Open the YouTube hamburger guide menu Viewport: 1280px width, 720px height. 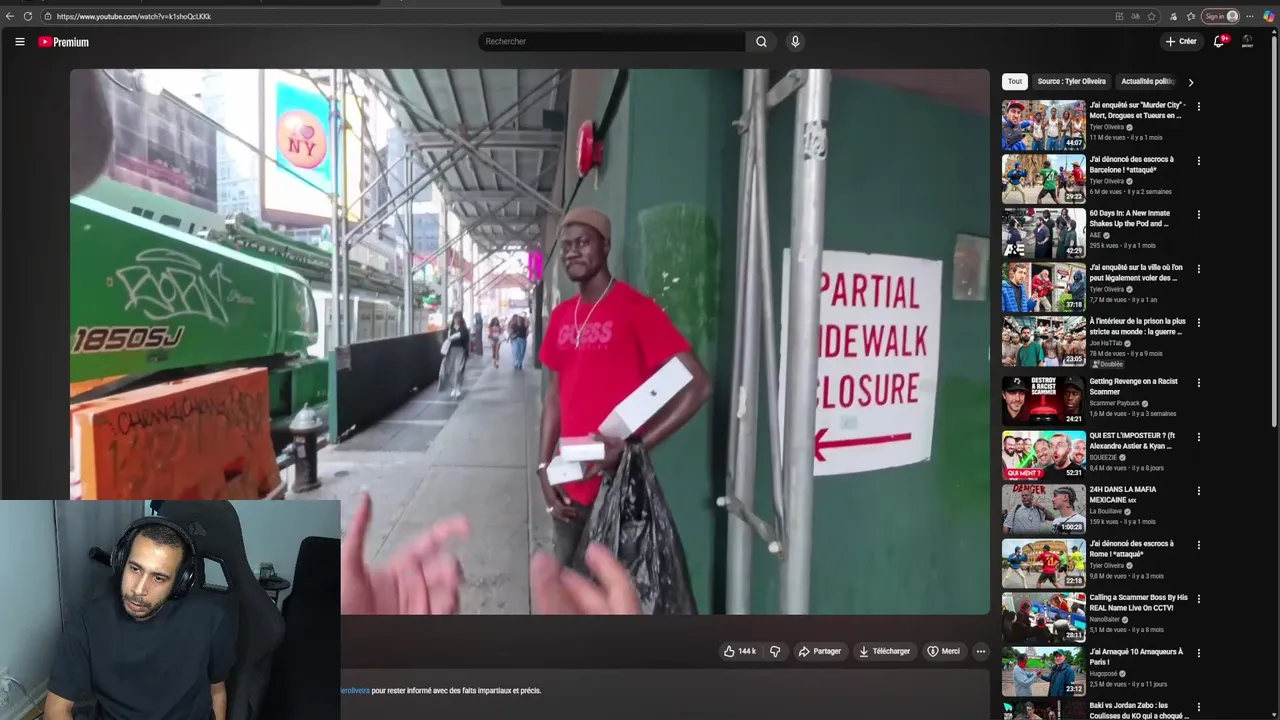point(19,42)
